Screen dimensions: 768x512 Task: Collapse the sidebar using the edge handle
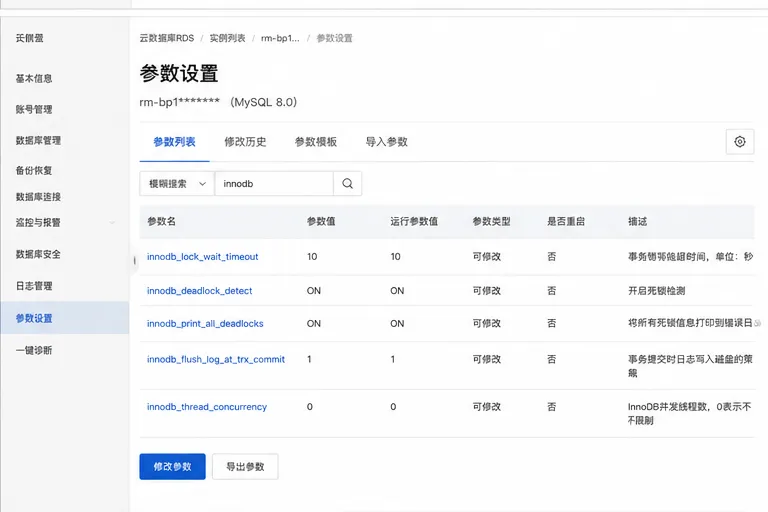pyautogui.click(x=134, y=260)
